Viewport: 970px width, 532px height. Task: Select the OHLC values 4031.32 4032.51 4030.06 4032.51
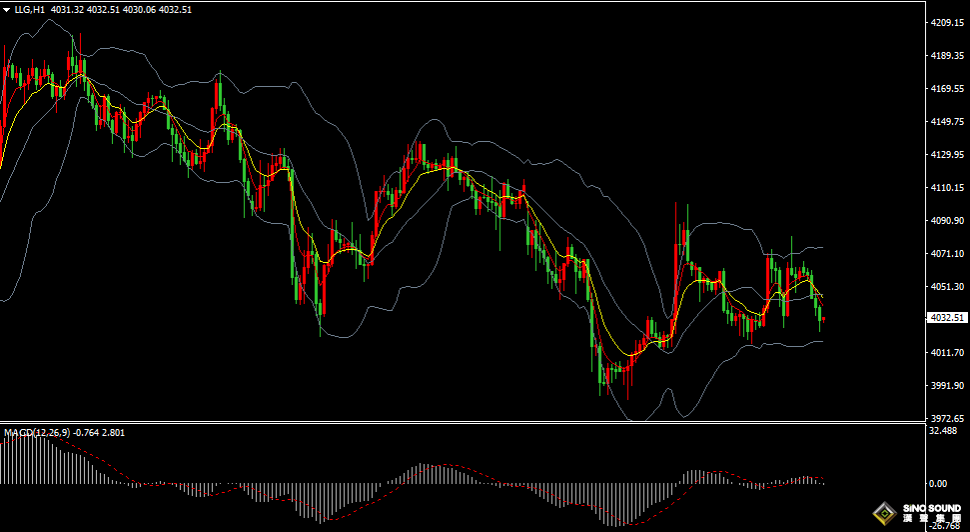click(x=121, y=10)
